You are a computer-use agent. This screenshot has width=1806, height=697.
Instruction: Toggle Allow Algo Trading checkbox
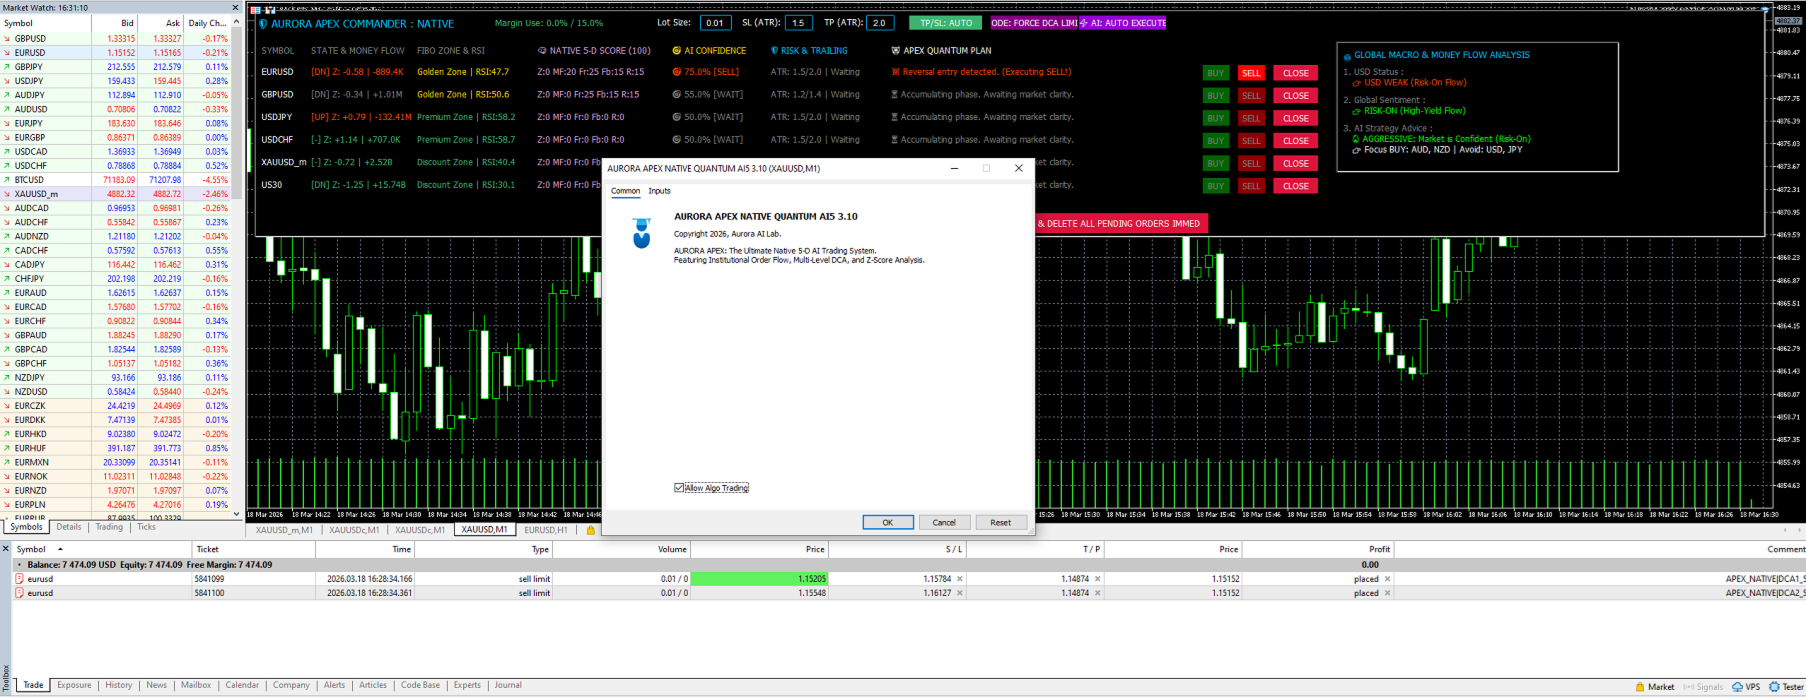[679, 488]
